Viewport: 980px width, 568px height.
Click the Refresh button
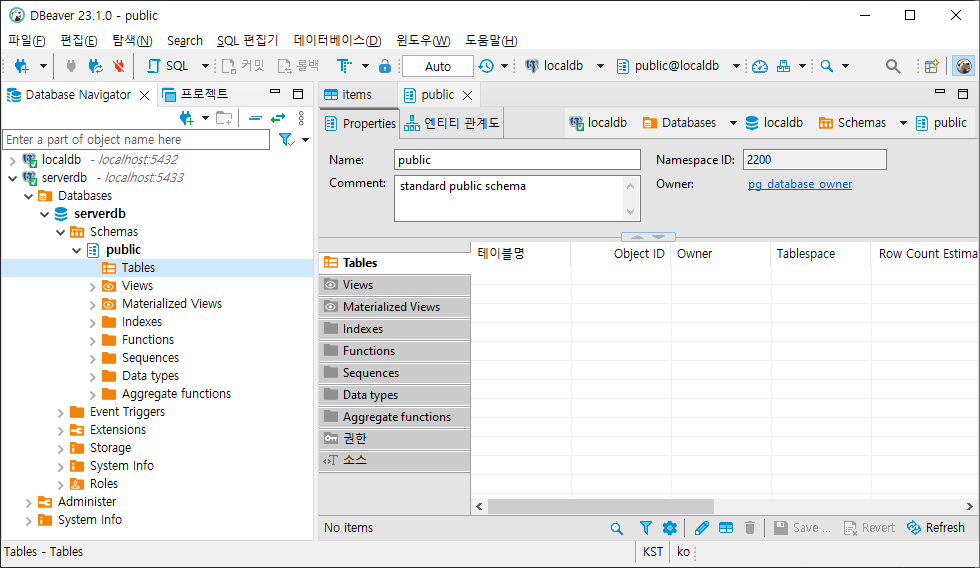pyautogui.click(x=936, y=528)
